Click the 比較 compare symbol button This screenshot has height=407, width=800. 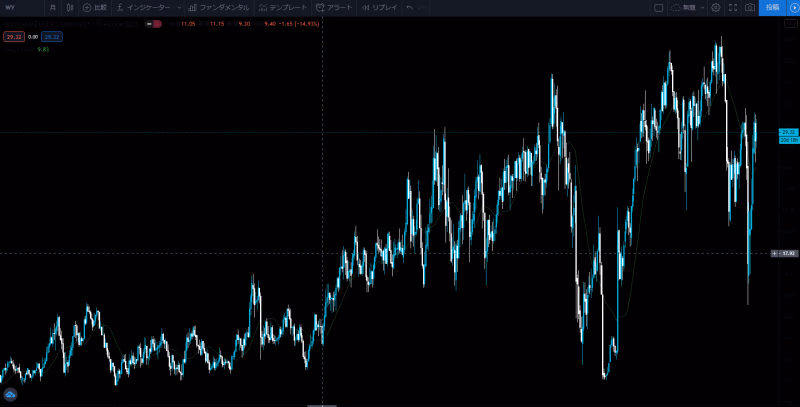(94, 7)
